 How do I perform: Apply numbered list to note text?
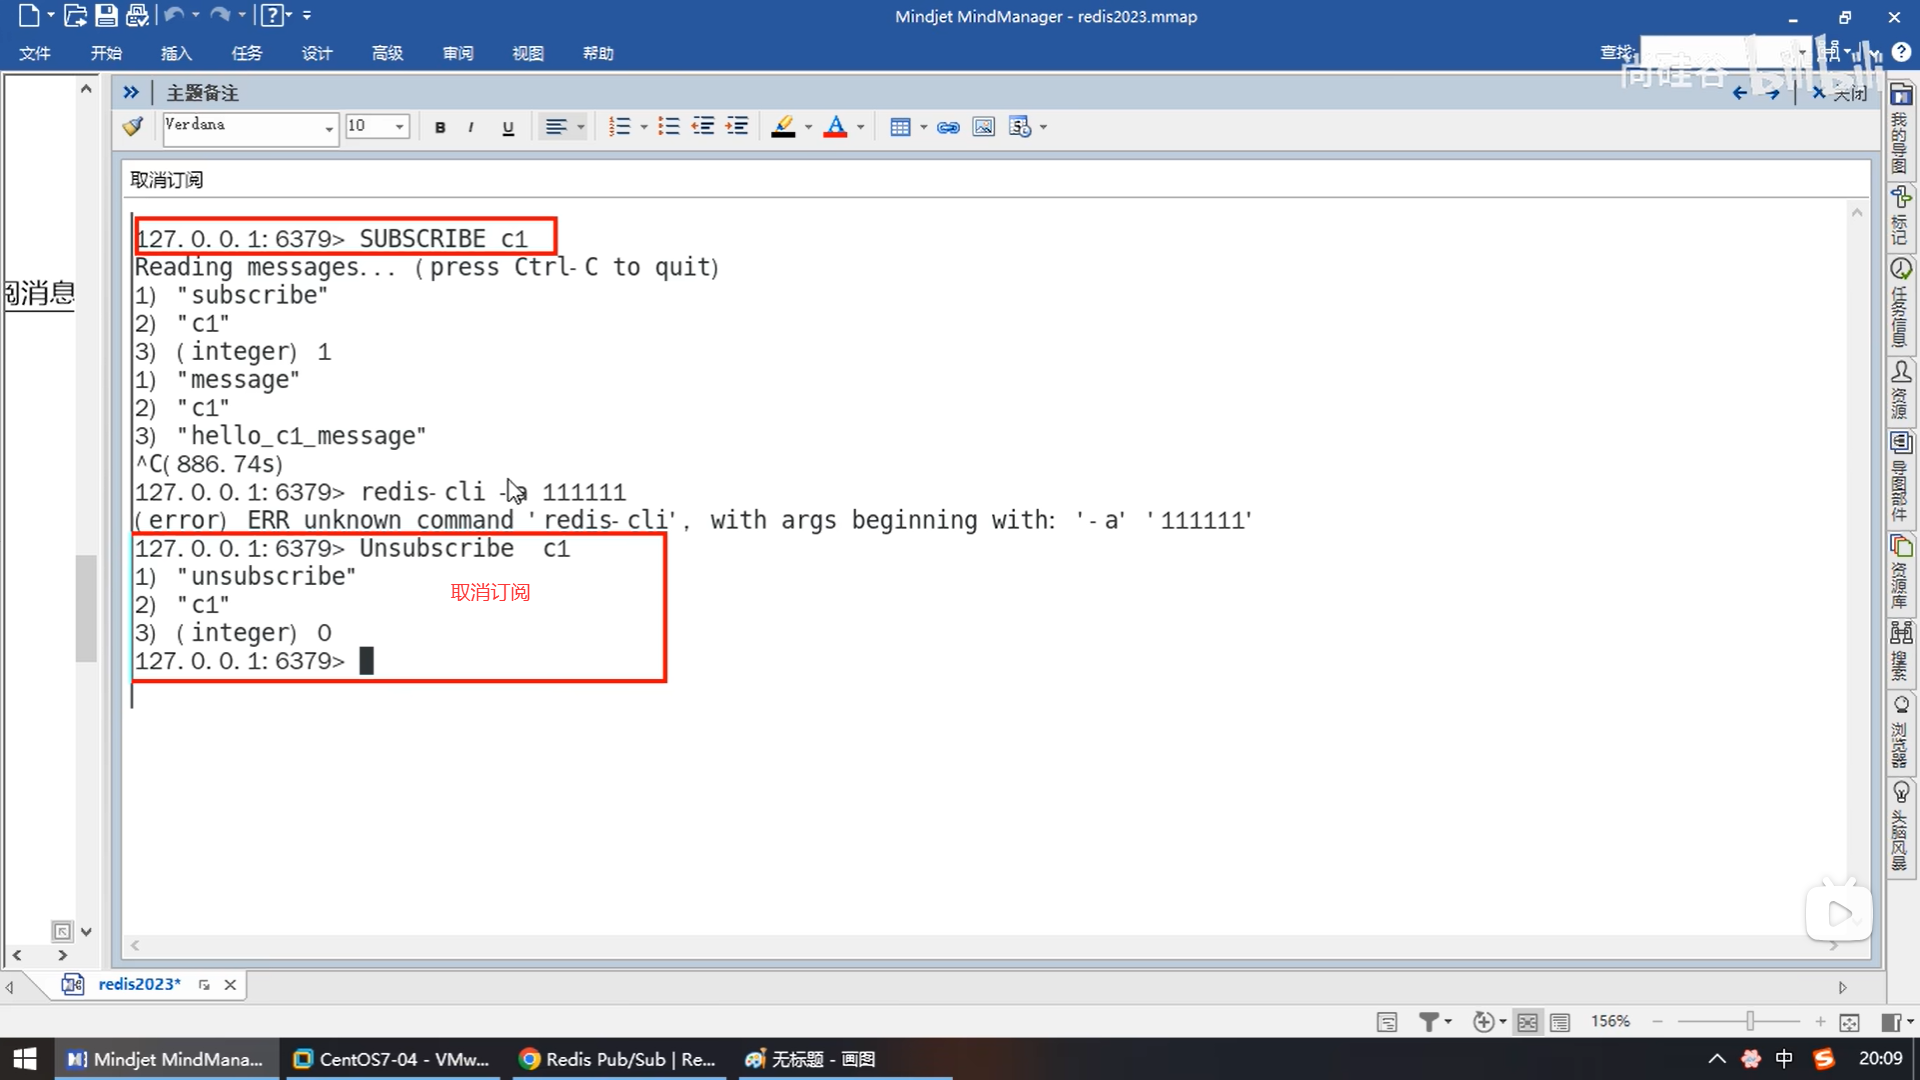pos(620,127)
